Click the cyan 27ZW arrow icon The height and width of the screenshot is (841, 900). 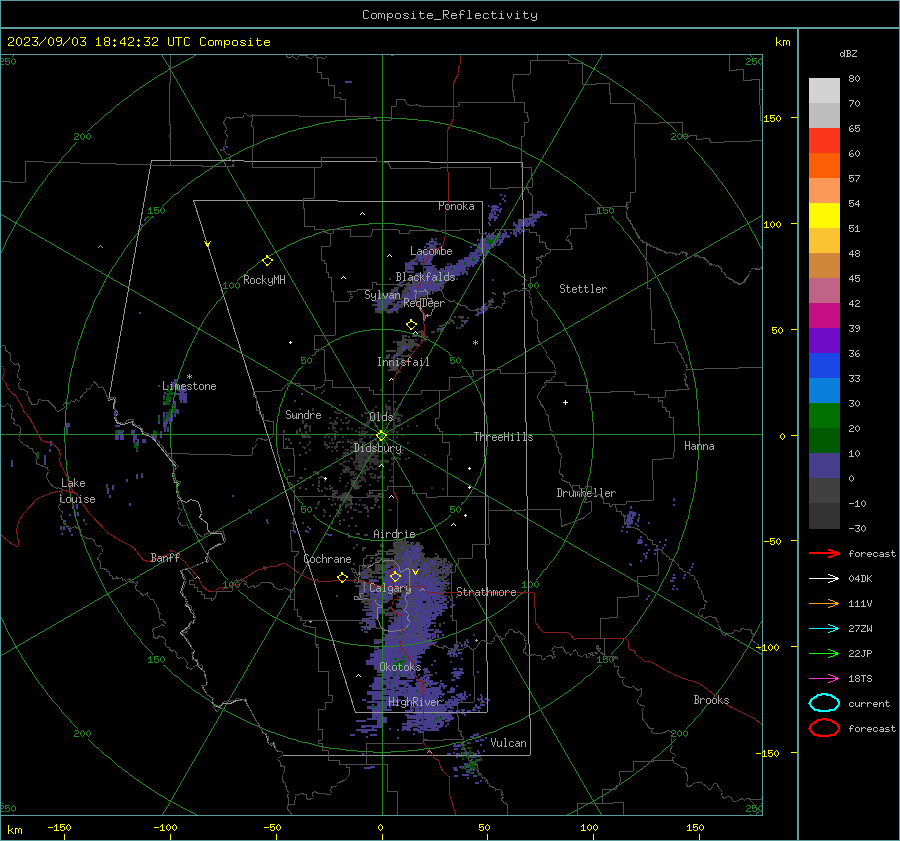[824, 628]
